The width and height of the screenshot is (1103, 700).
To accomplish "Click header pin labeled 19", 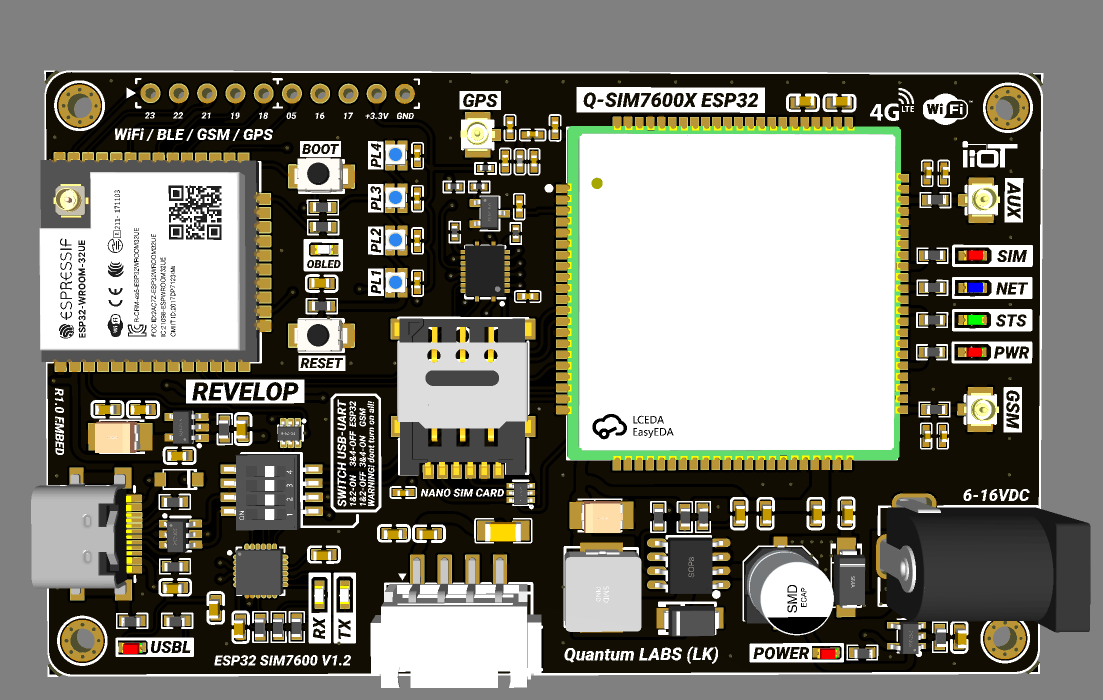I will [x=235, y=93].
